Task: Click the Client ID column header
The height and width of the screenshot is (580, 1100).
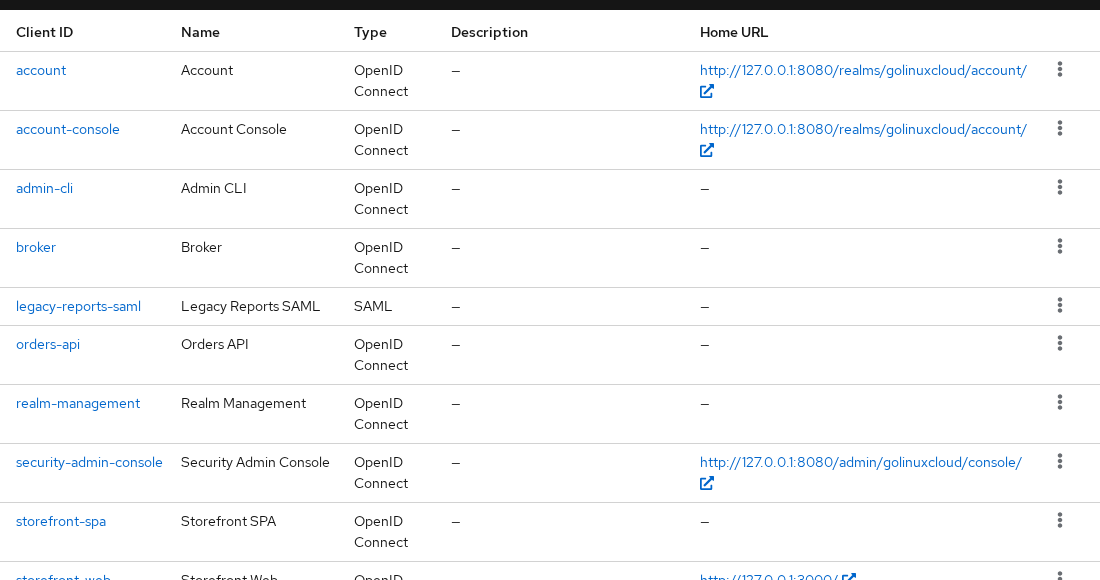Action: (44, 32)
